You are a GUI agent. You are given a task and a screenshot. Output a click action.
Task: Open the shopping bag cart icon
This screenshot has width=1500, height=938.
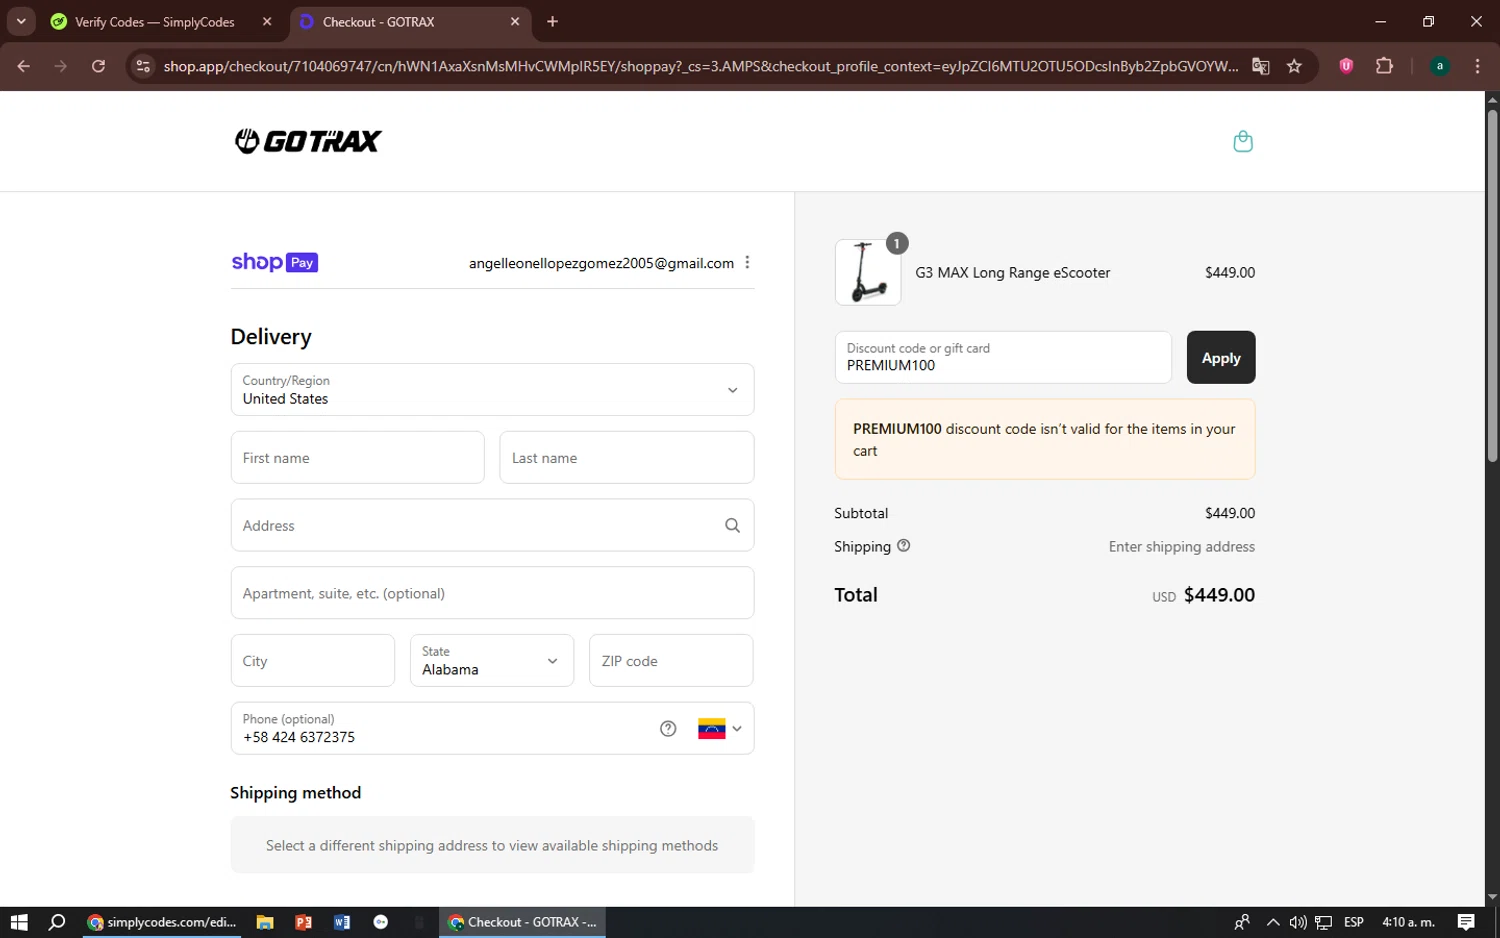[1243, 141]
